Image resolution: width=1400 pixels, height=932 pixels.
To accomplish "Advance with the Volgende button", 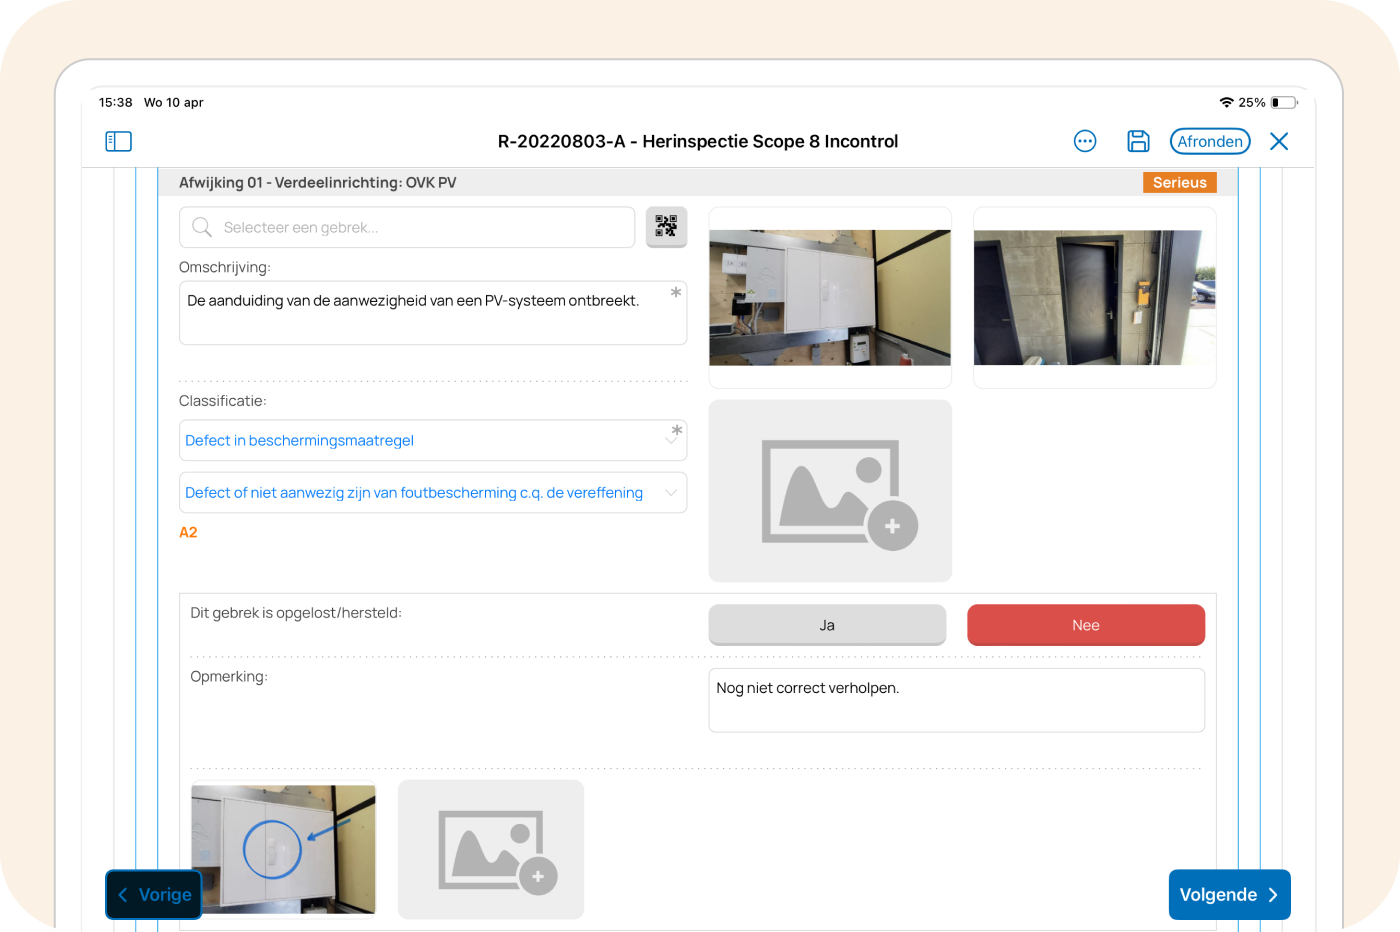I will coord(1229,894).
